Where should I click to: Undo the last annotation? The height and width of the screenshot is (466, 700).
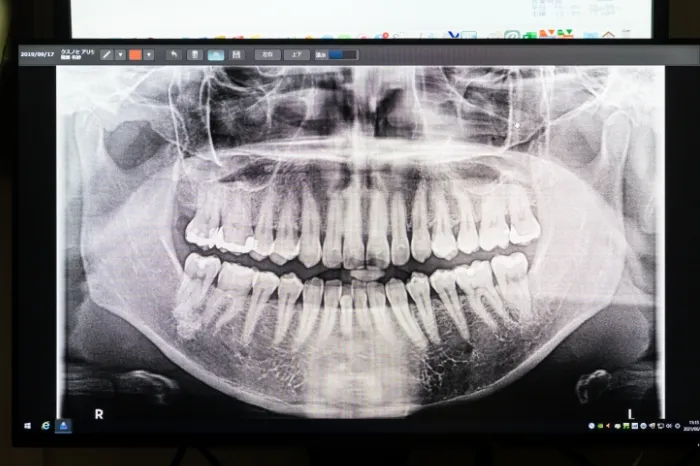click(x=174, y=54)
